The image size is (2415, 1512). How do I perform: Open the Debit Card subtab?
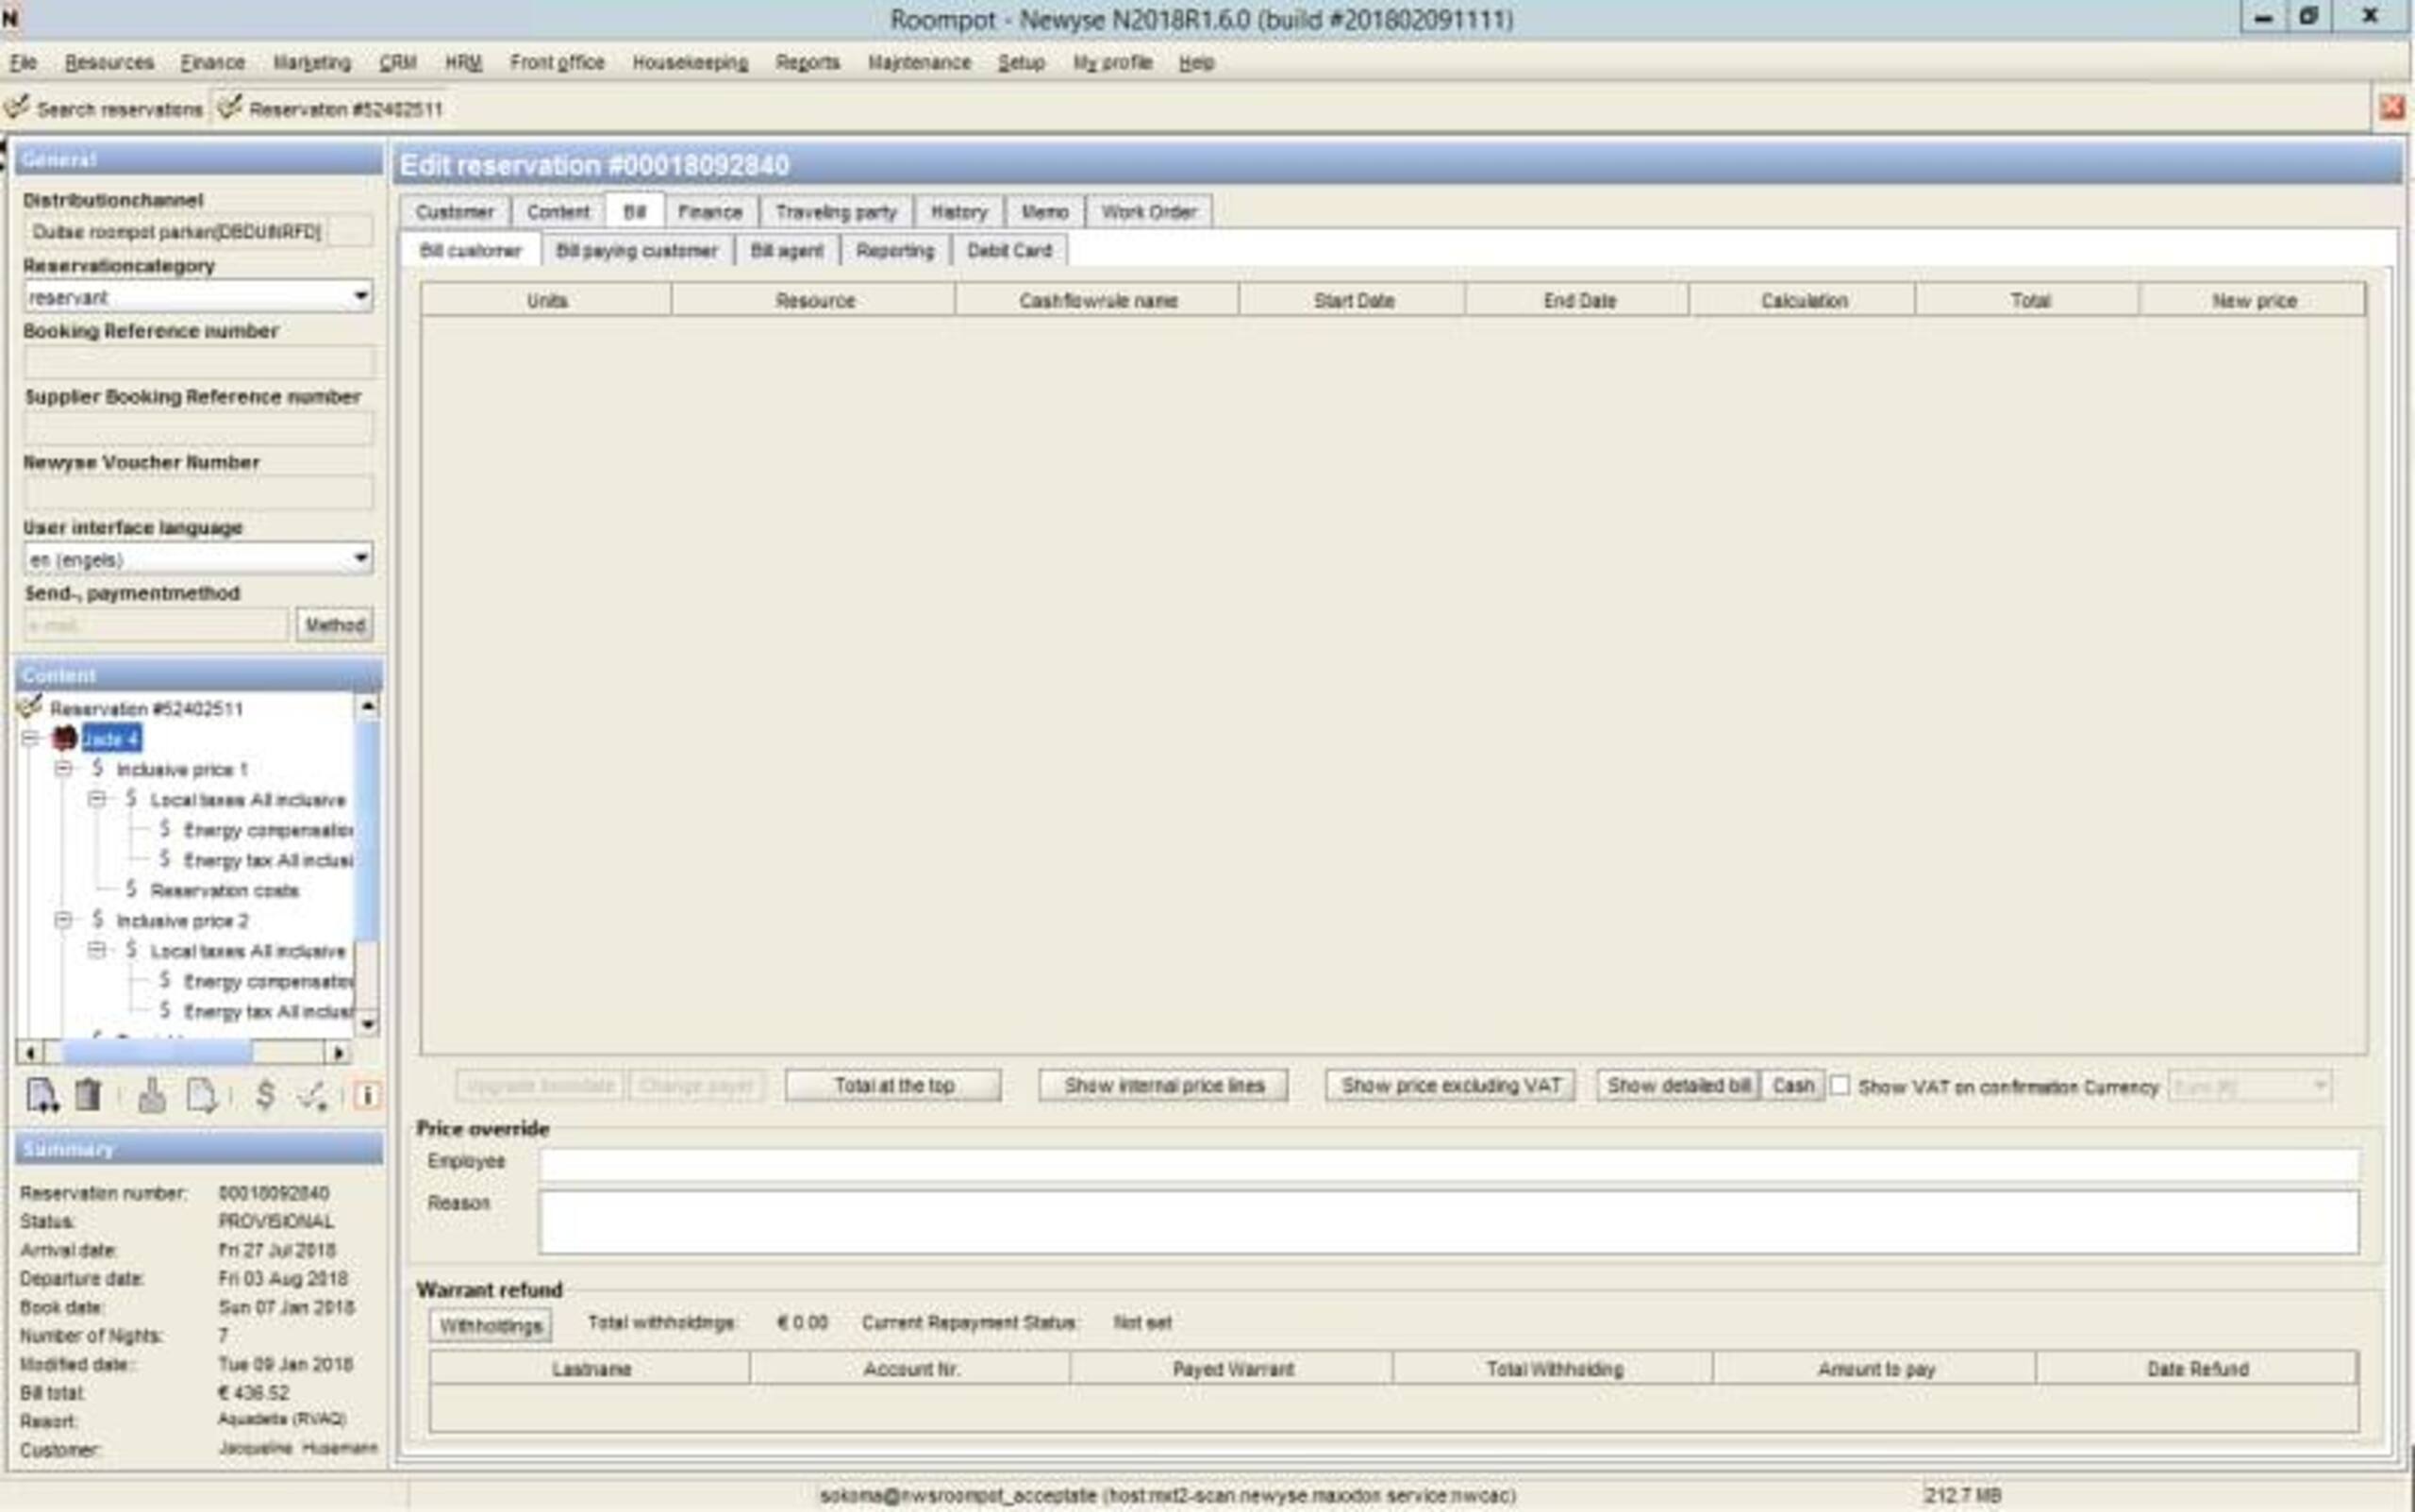pos(1009,251)
